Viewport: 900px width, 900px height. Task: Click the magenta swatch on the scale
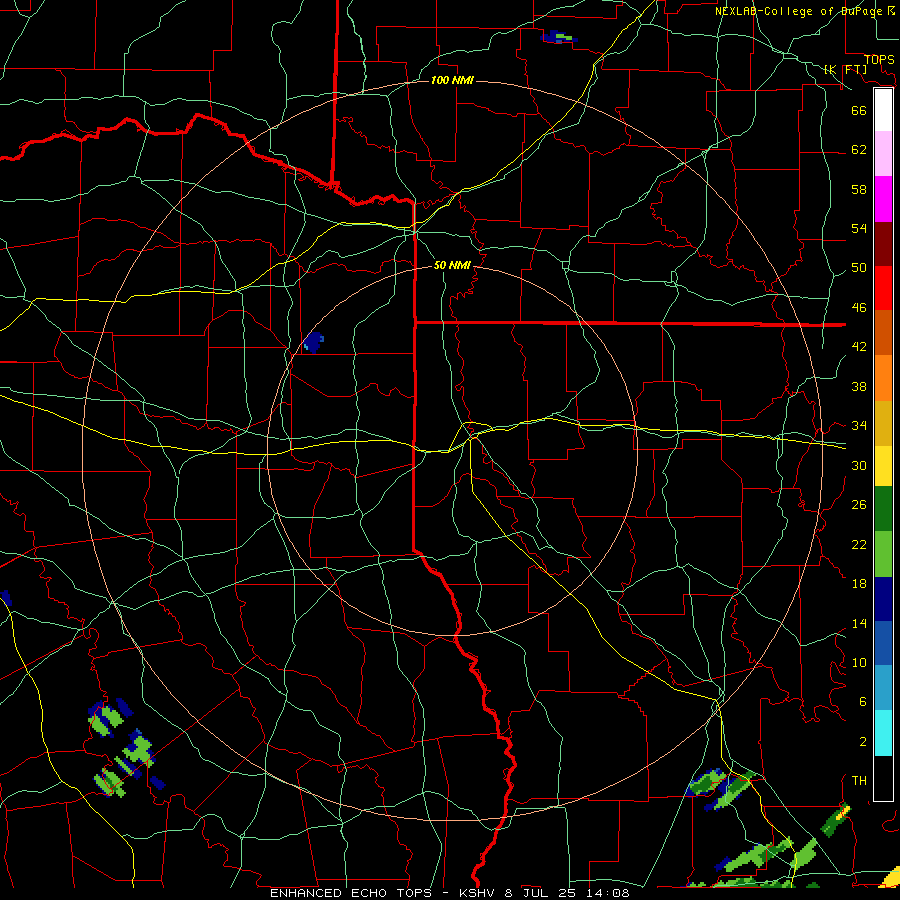tap(883, 199)
